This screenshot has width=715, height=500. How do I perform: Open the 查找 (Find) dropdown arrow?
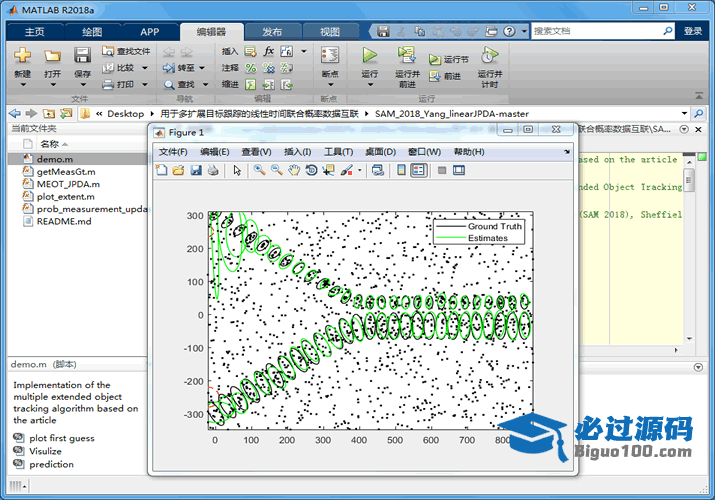tap(205, 84)
